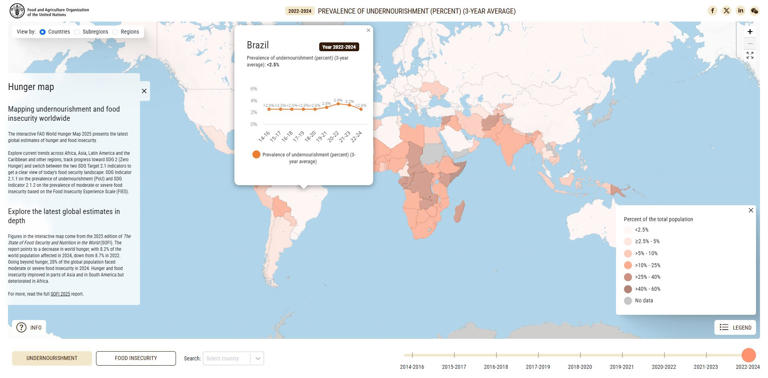Click the ≥2.5% - 5% legend swatch

click(x=628, y=241)
